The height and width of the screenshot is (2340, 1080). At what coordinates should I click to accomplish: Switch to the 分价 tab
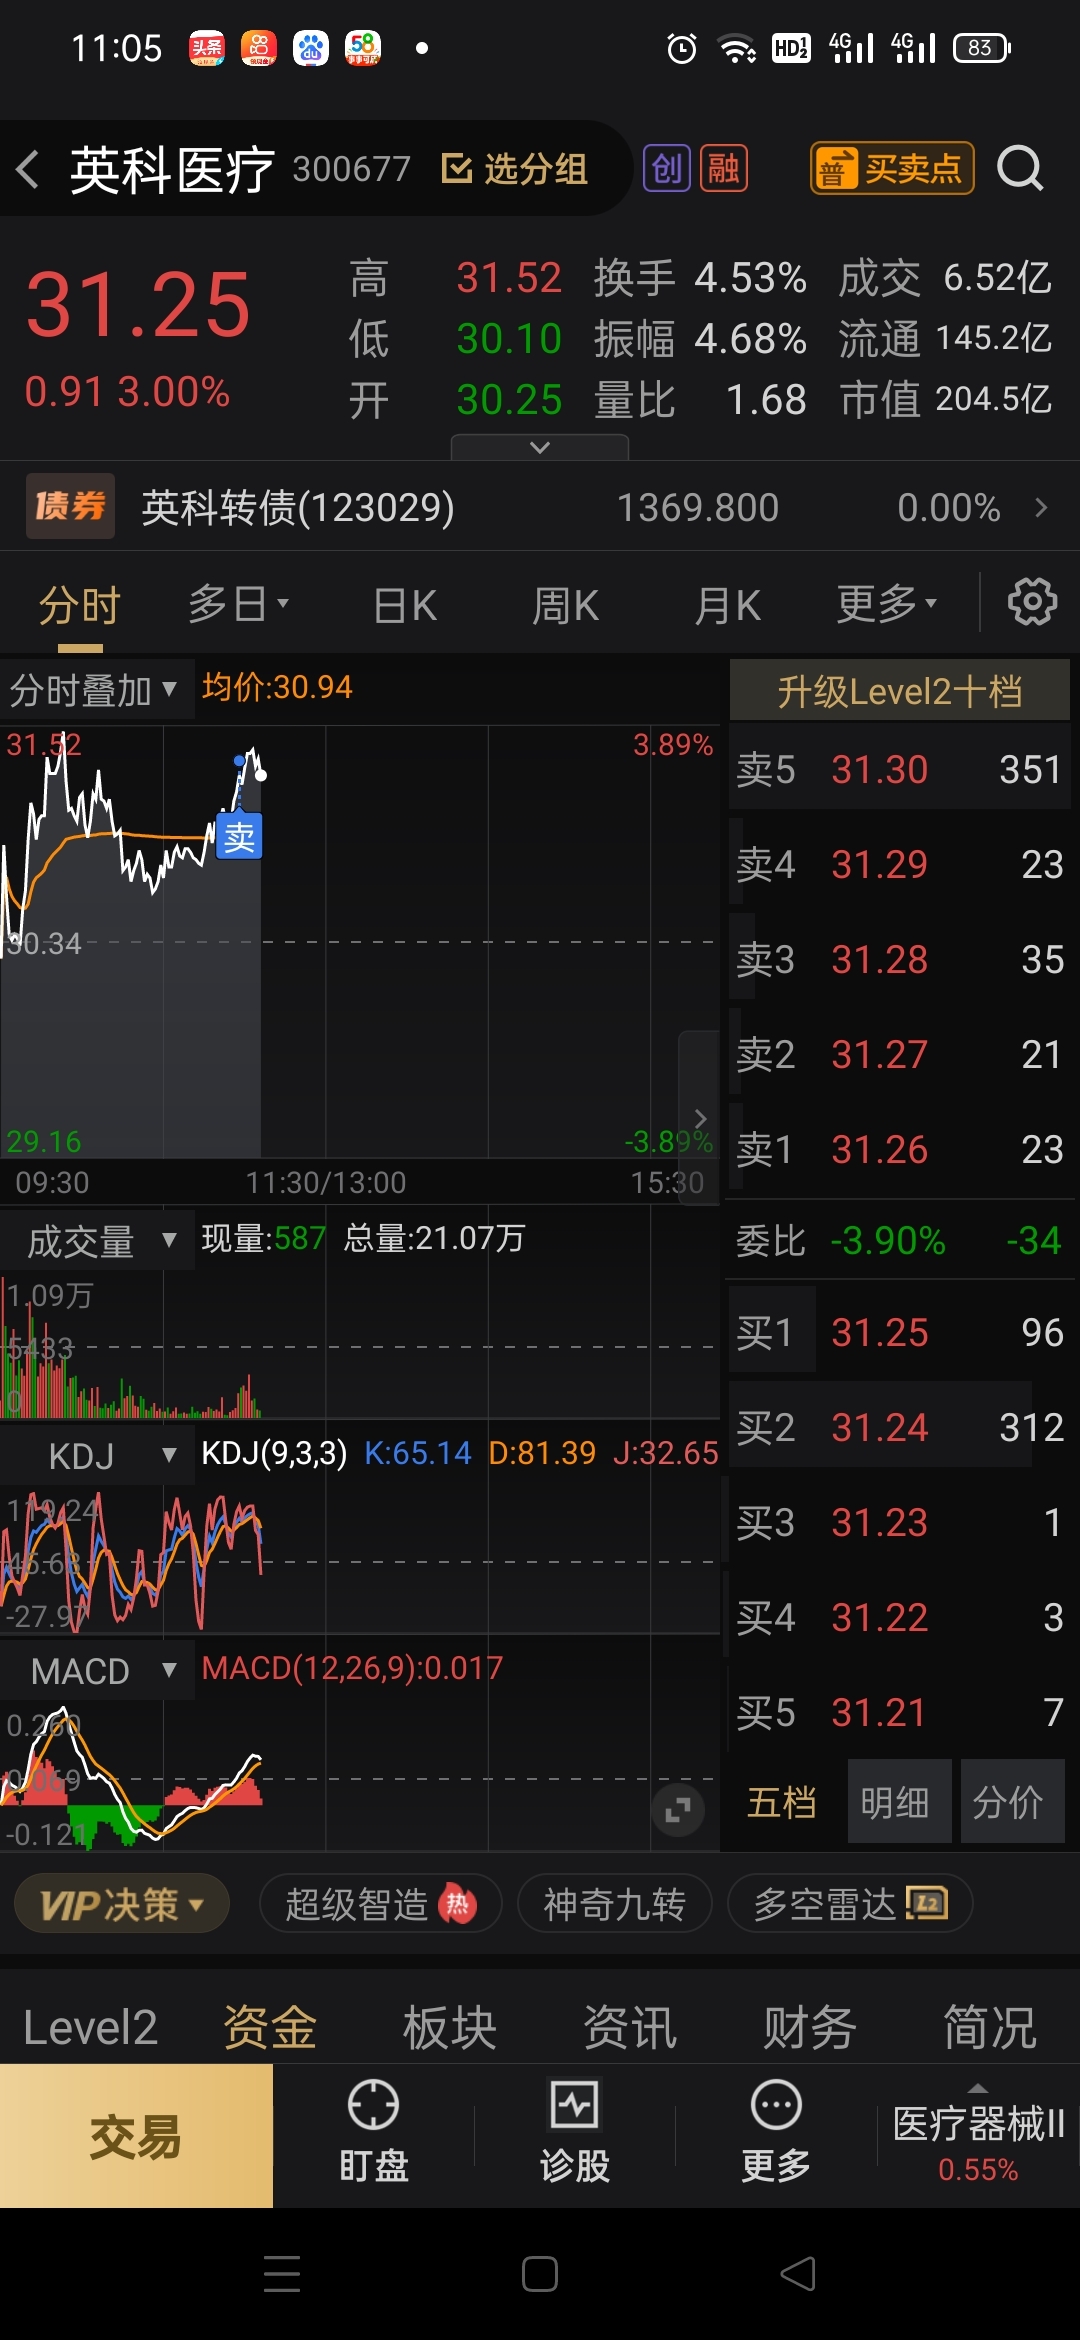pos(1011,1801)
